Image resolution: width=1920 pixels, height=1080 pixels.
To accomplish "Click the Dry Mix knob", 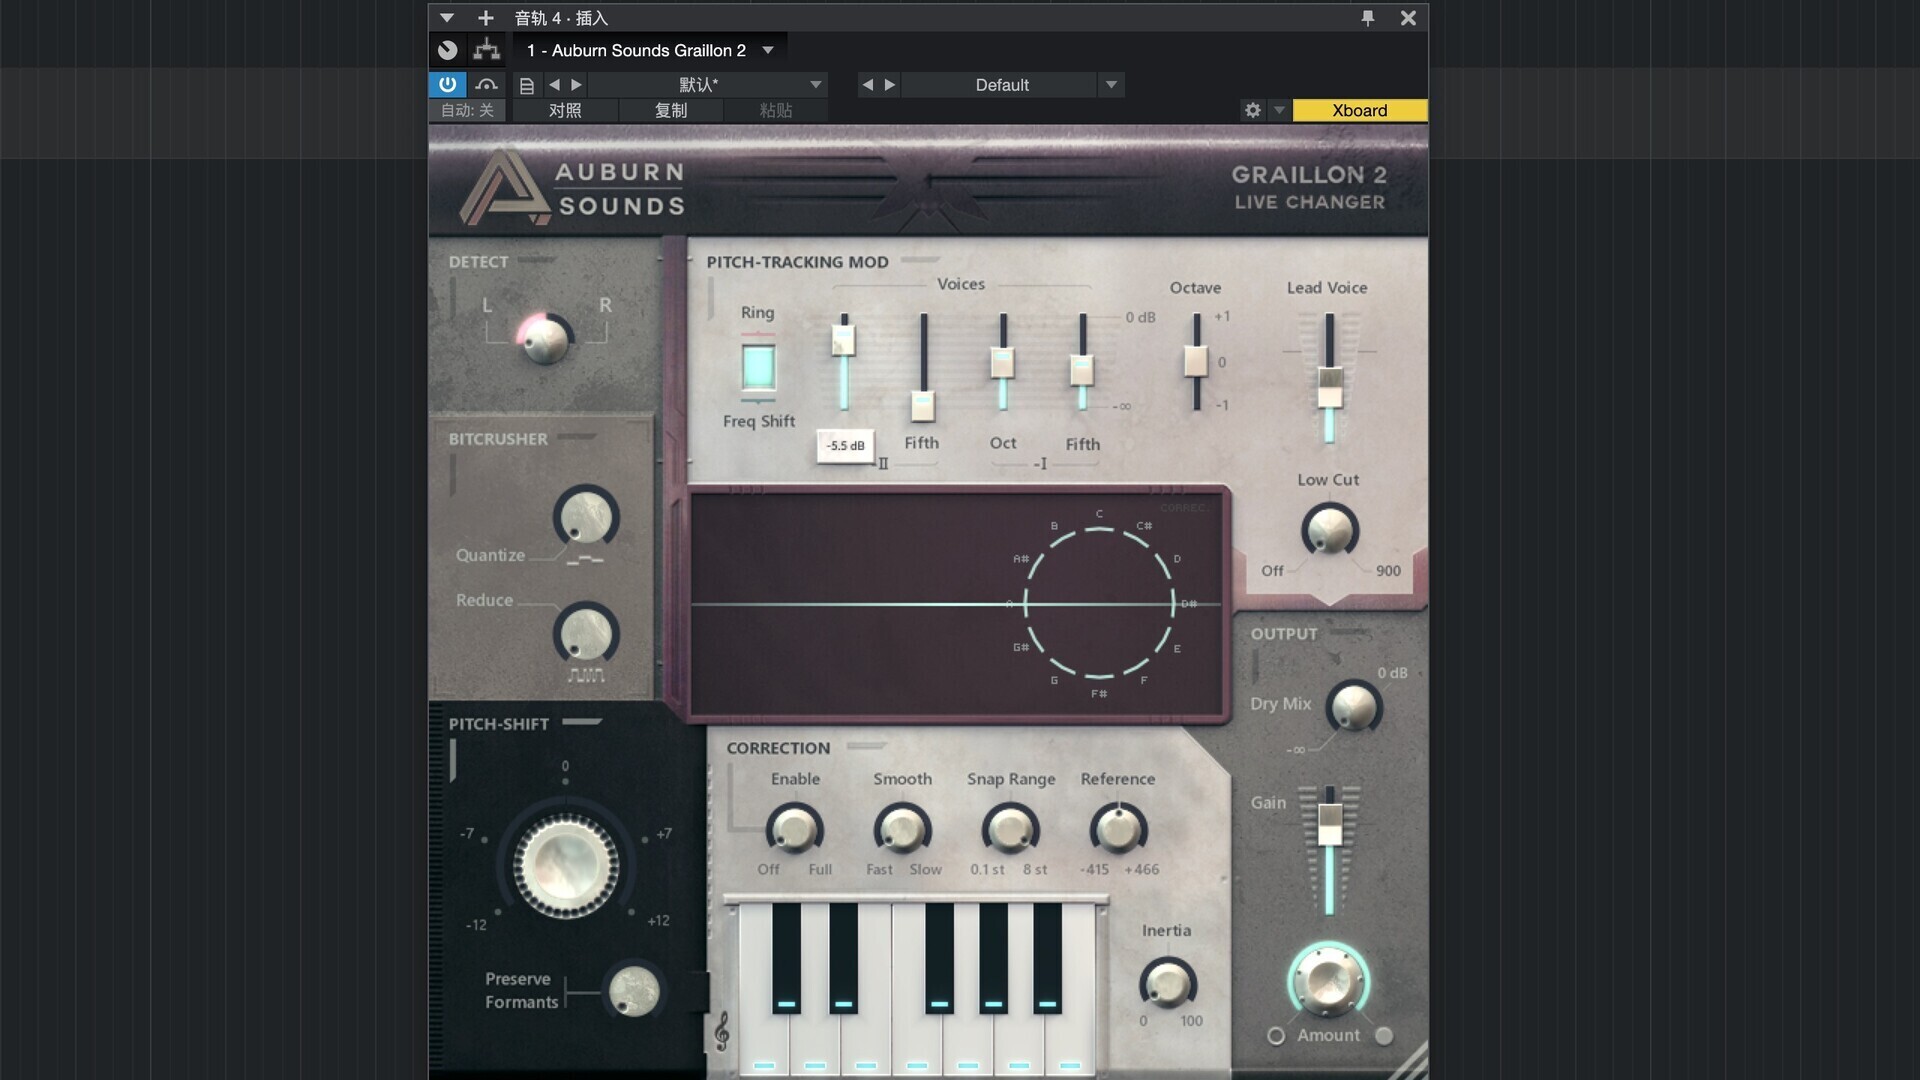I will [1353, 707].
